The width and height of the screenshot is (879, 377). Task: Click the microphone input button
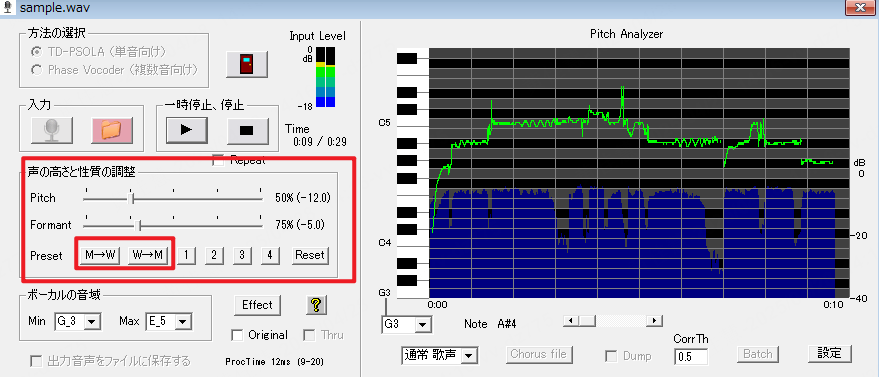52,130
